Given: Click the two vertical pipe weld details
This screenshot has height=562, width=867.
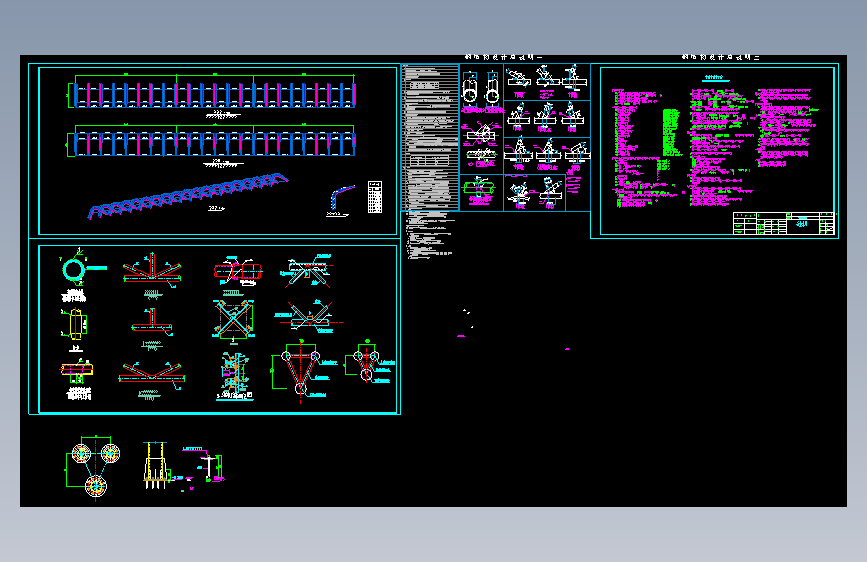Looking at the screenshot, I should (x=480, y=89).
